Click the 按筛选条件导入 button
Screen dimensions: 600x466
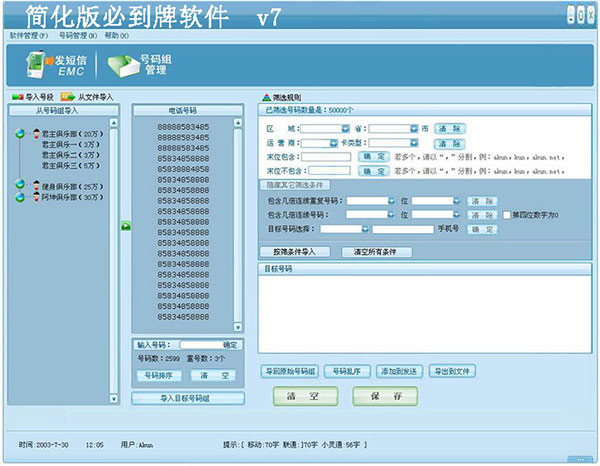[294, 252]
